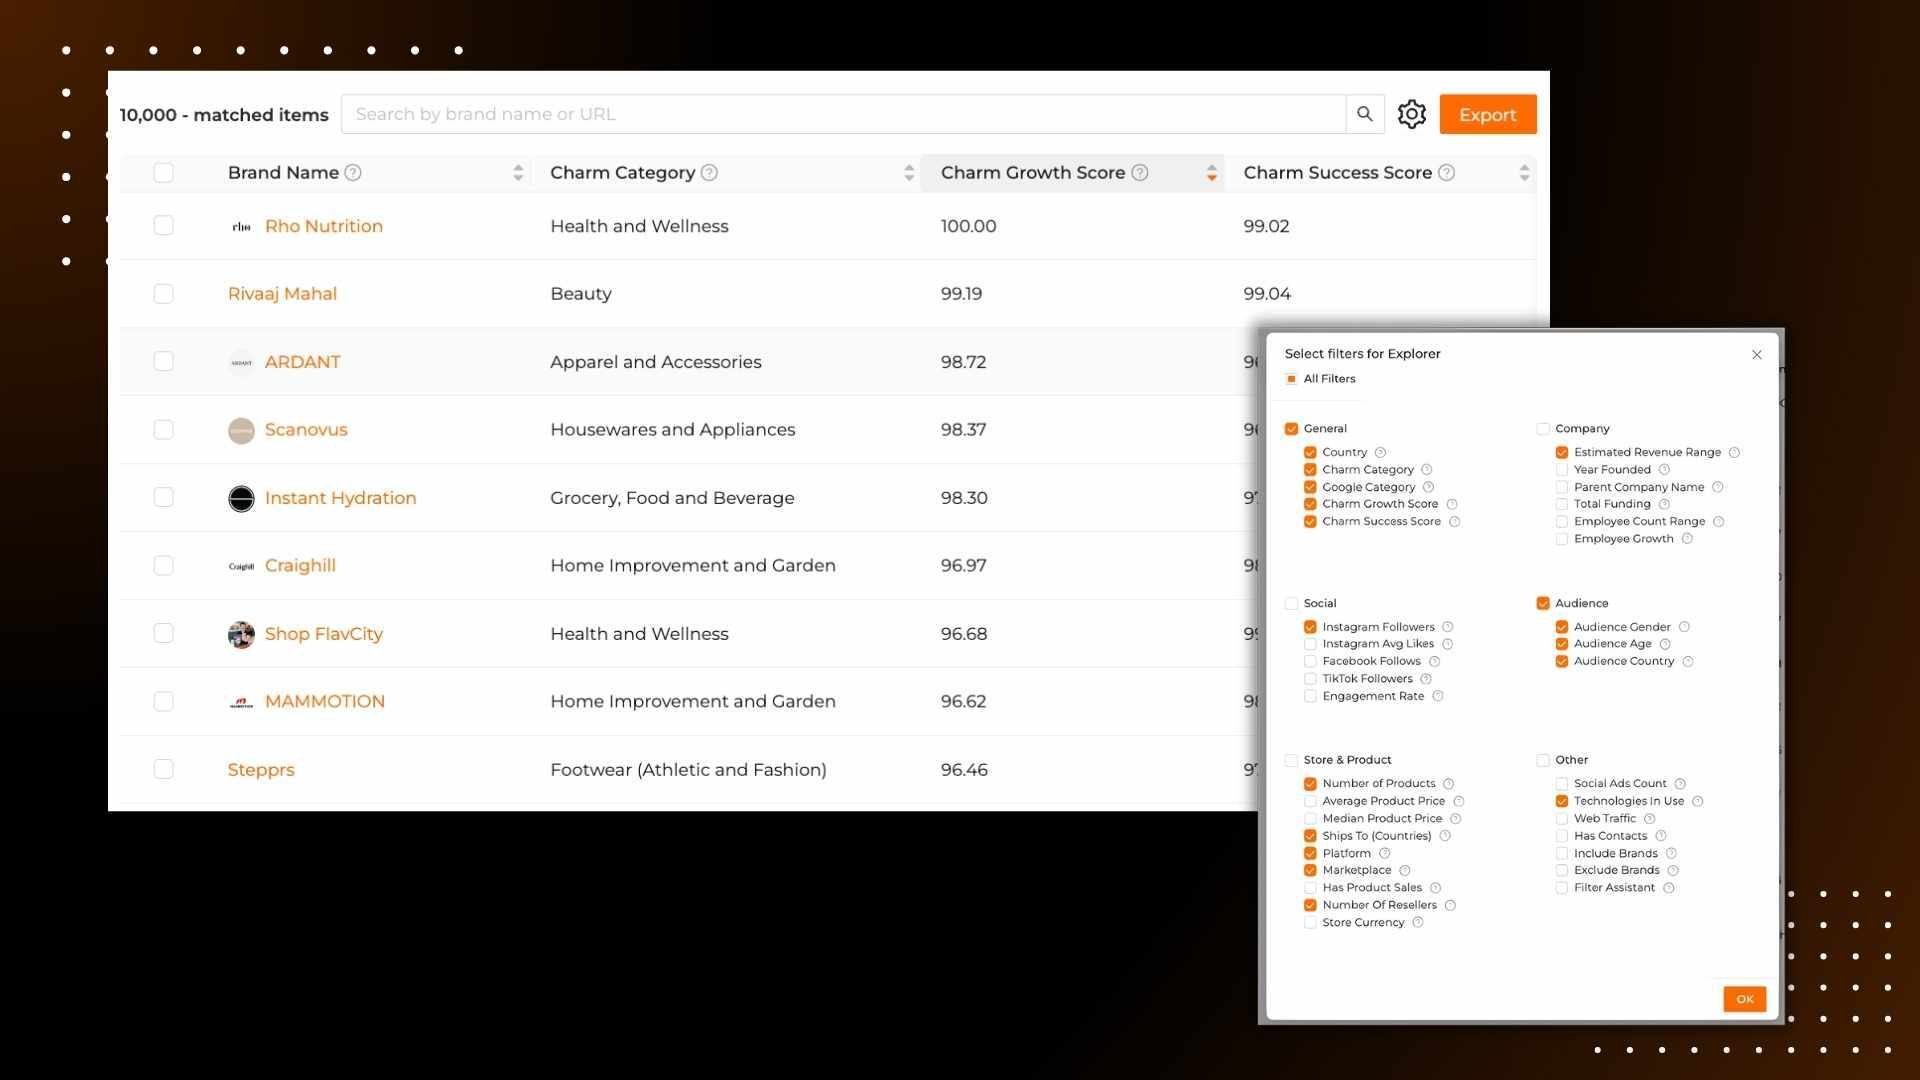Click the MAMMOTION brand logo
The width and height of the screenshot is (1920, 1080).
241,702
